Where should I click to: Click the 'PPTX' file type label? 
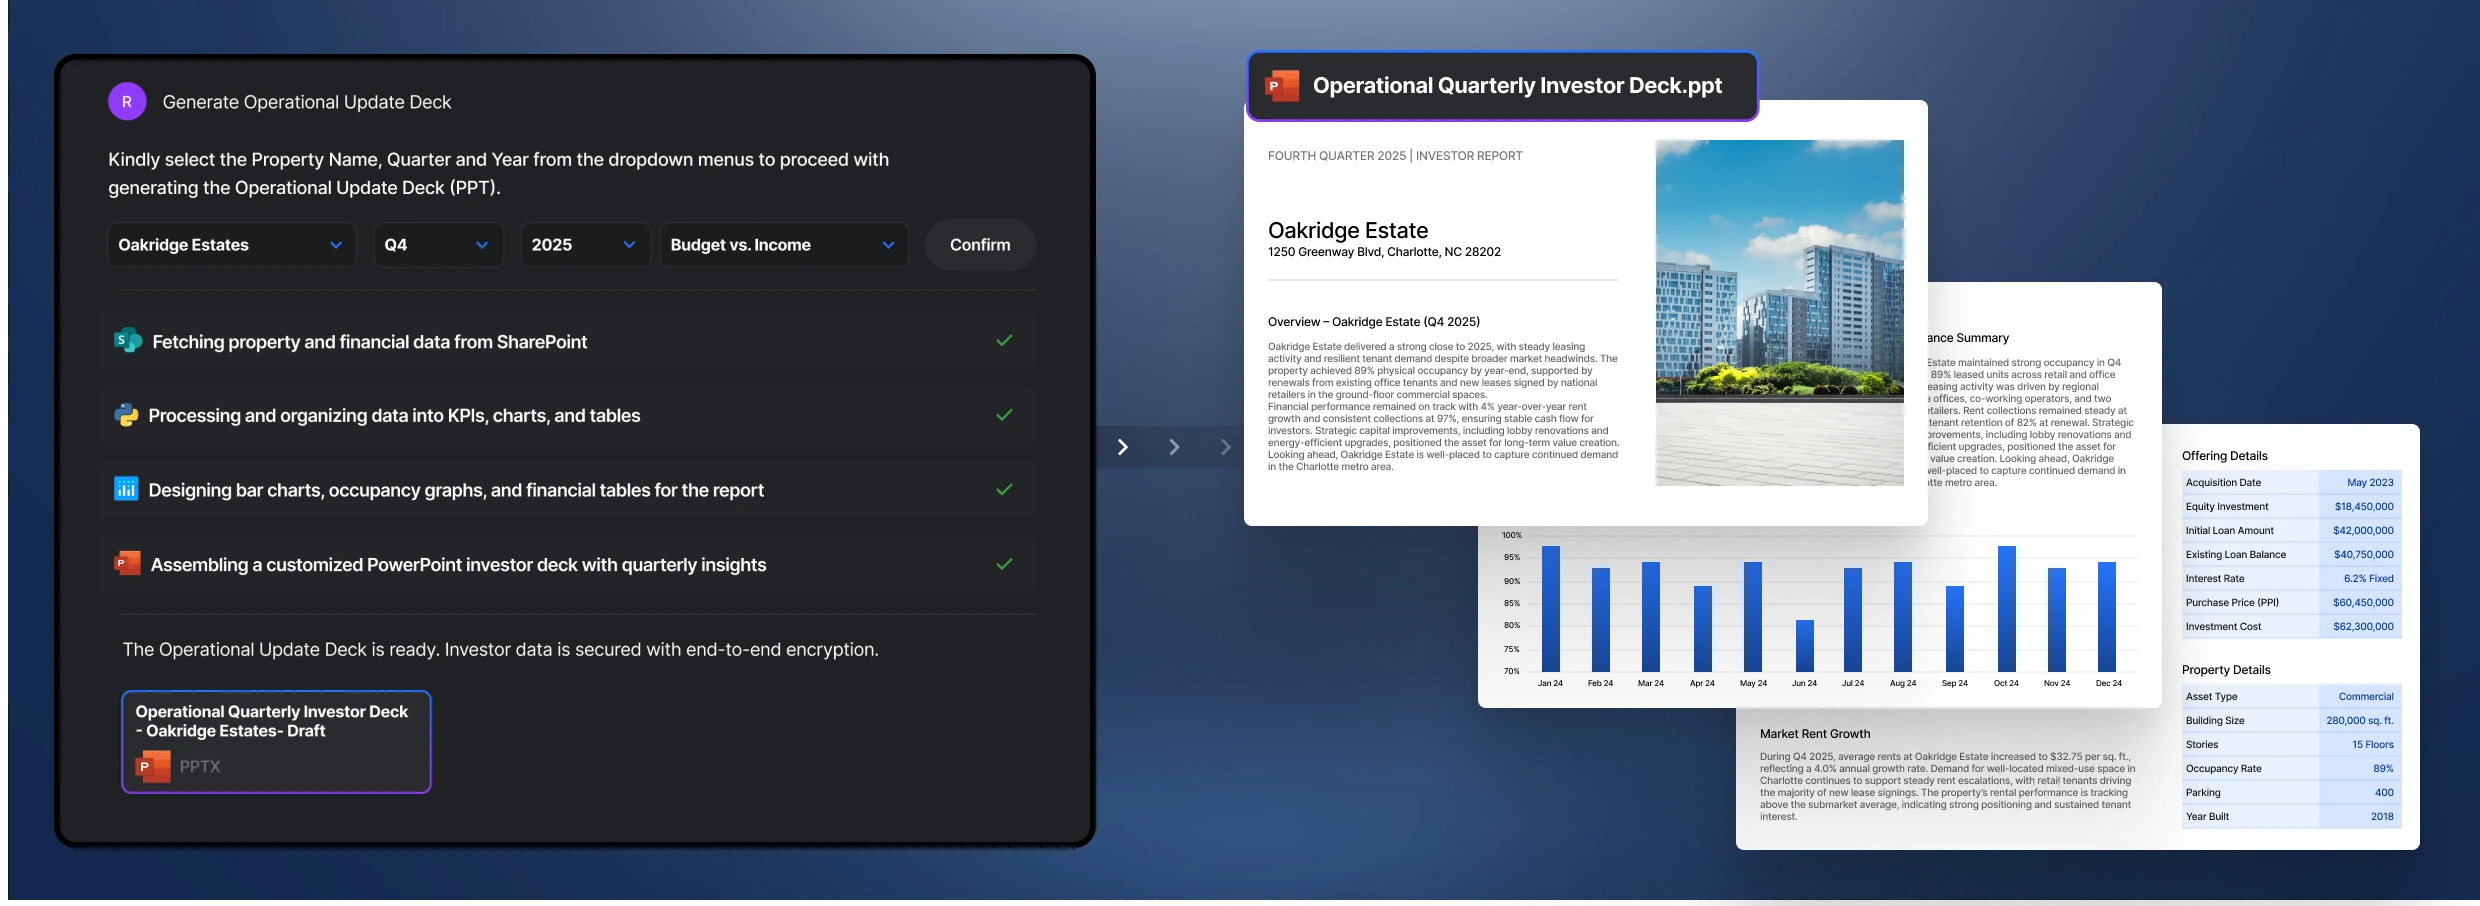click(200, 767)
